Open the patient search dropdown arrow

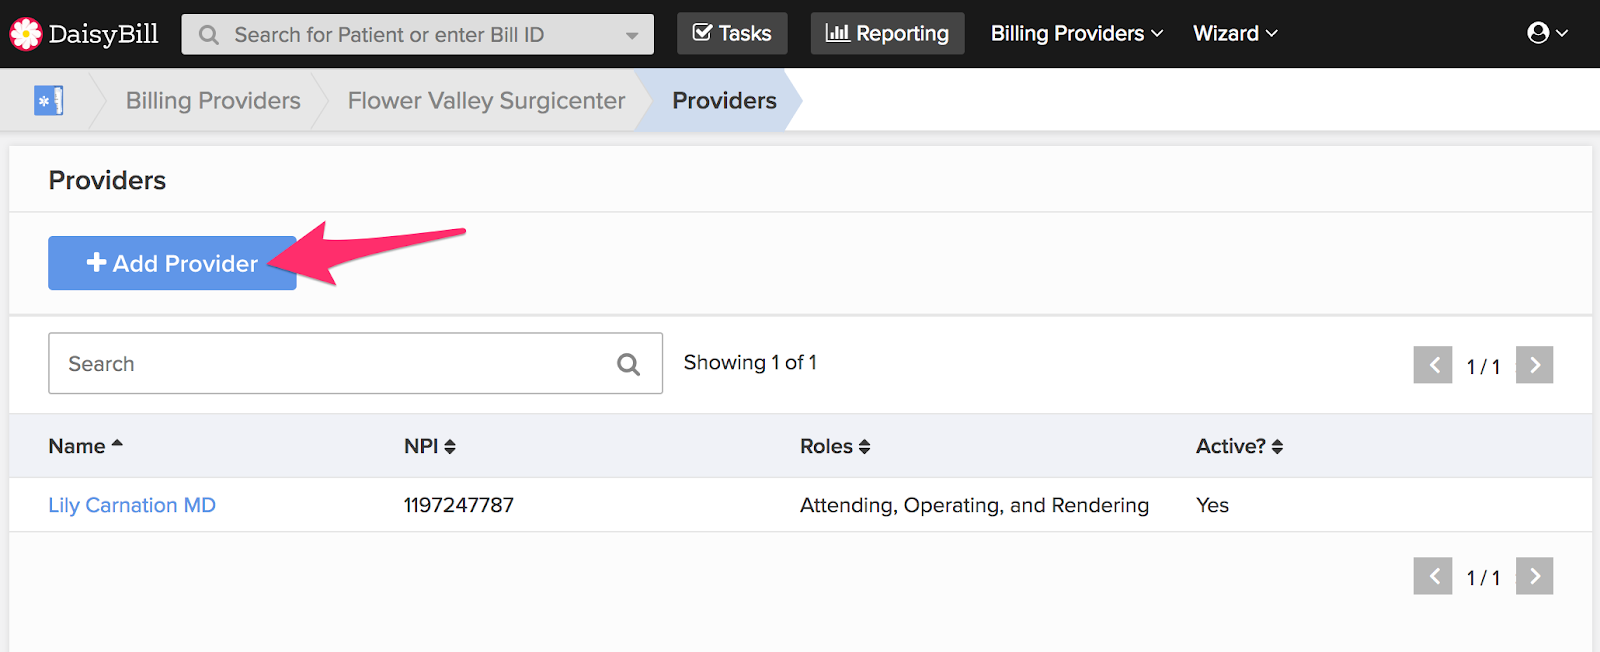click(632, 35)
